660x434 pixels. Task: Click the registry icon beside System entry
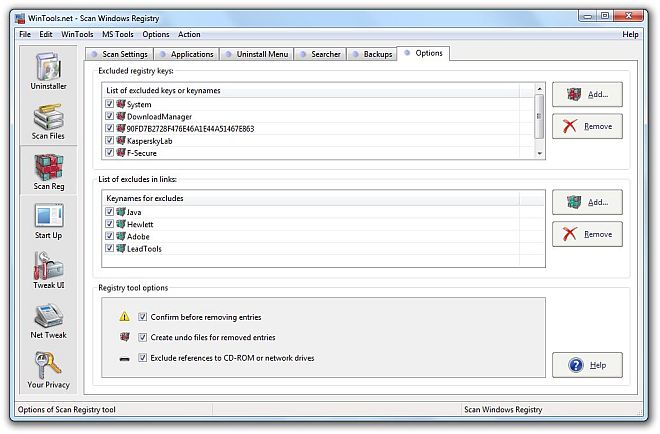click(x=121, y=104)
